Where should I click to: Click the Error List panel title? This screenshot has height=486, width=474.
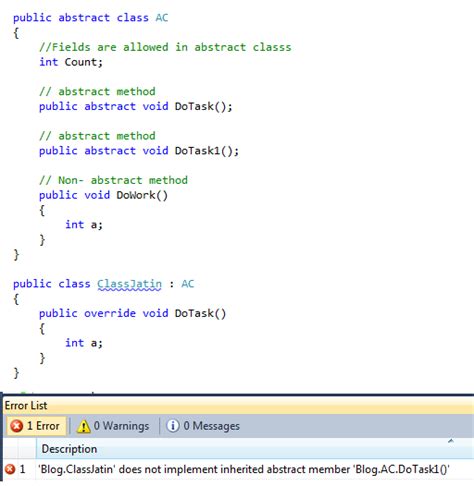coord(26,406)
